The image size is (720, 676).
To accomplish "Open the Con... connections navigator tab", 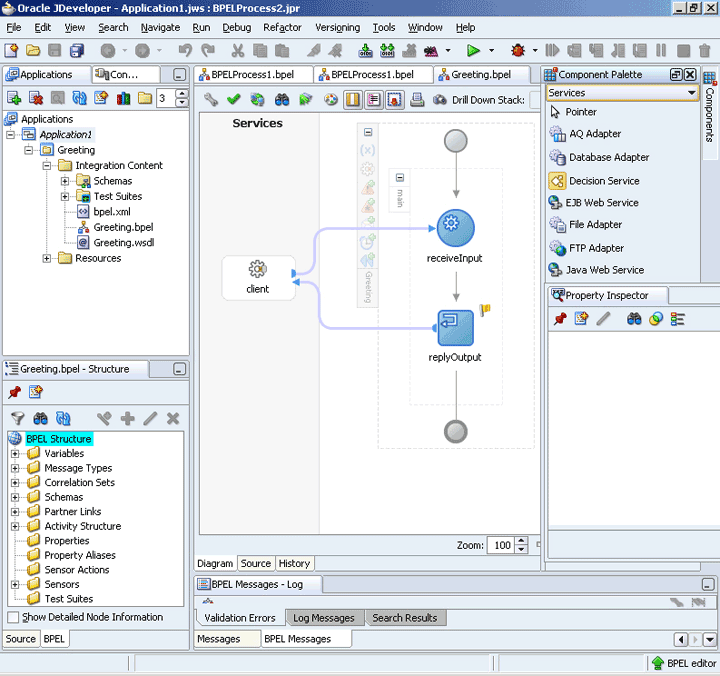I will click(124, 74).
